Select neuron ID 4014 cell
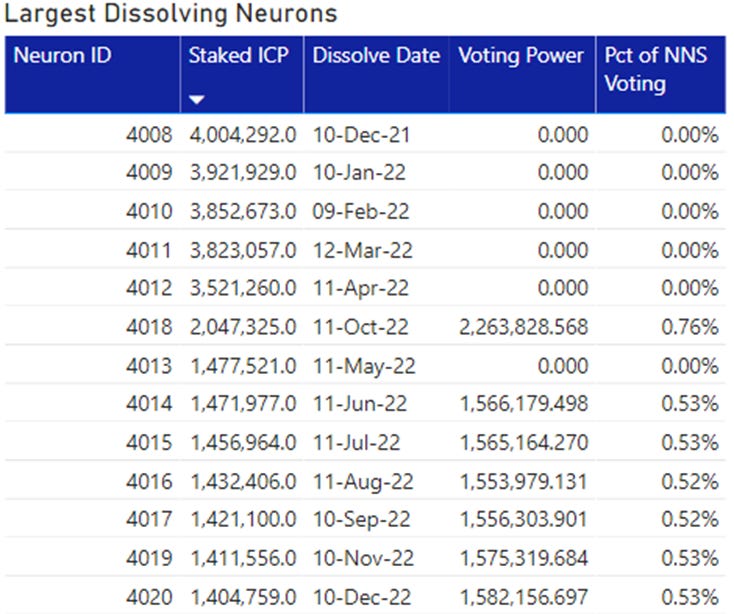This screenshot has width=734, height=614. 149,403
